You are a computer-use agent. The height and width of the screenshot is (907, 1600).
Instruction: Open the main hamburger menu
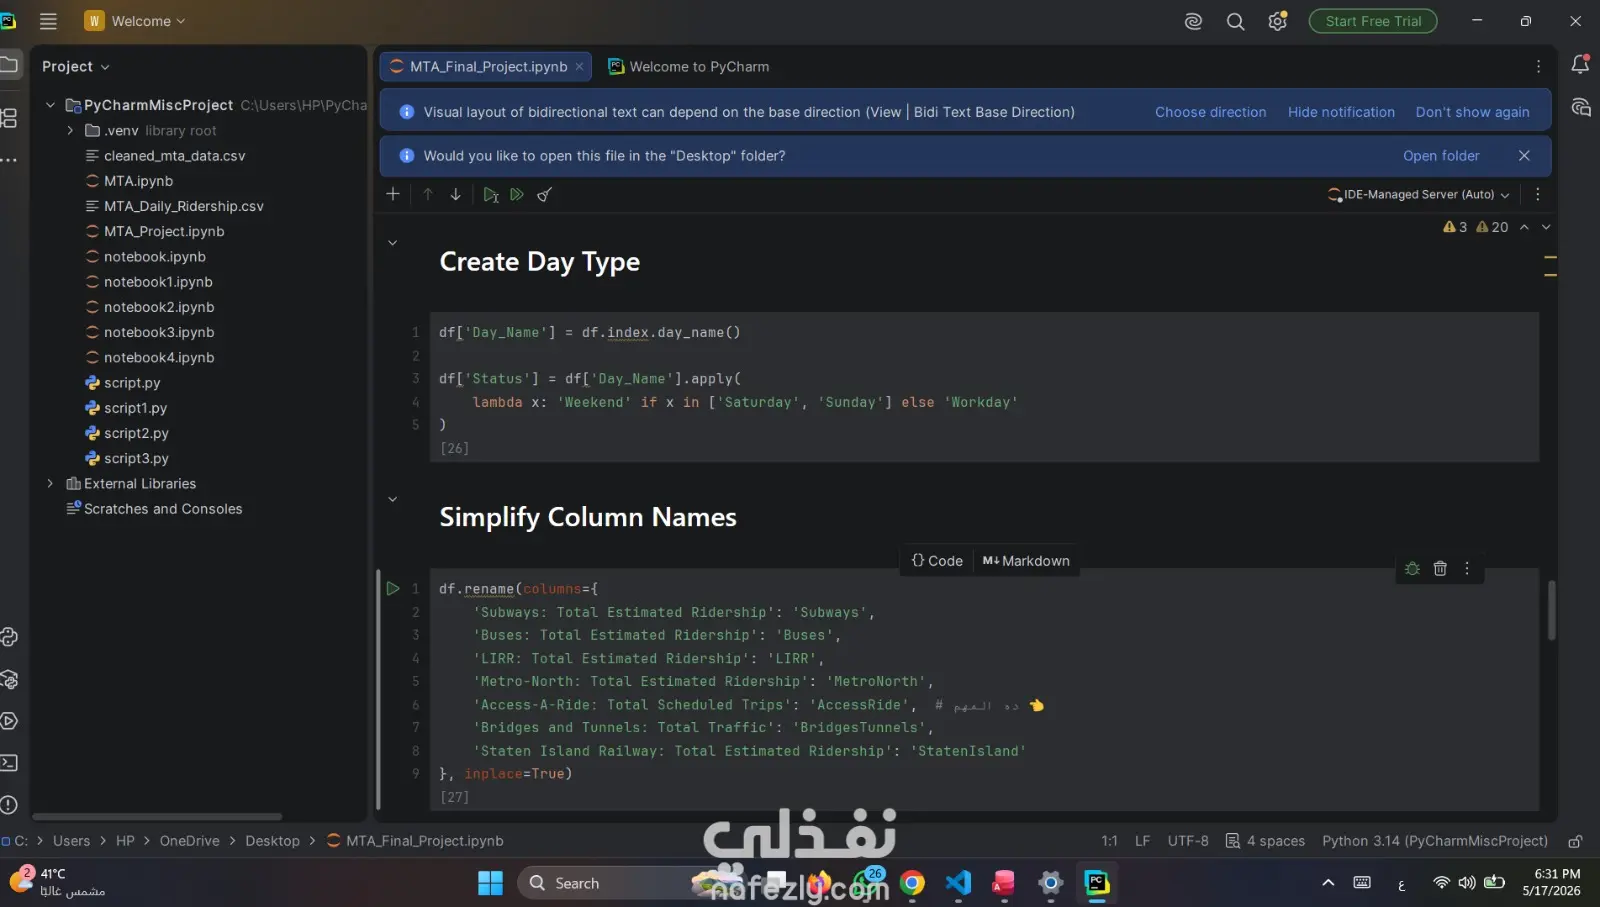(x=48, y=21)
